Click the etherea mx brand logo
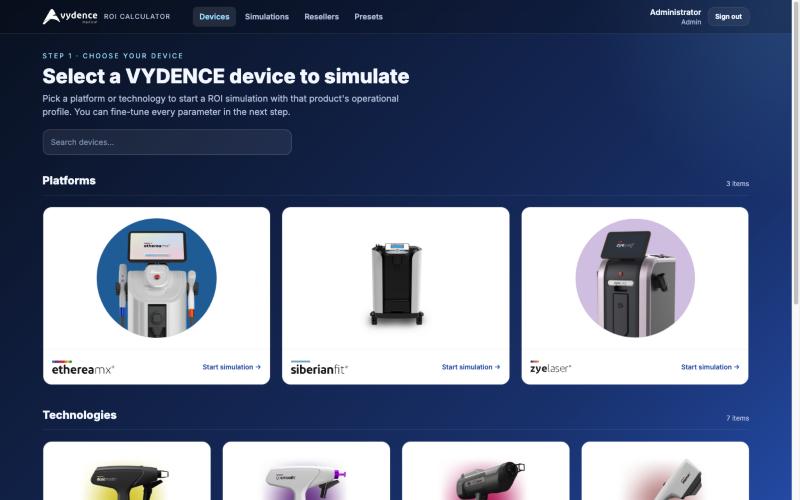This screenshot has width=800, height=500. (83, 368)
